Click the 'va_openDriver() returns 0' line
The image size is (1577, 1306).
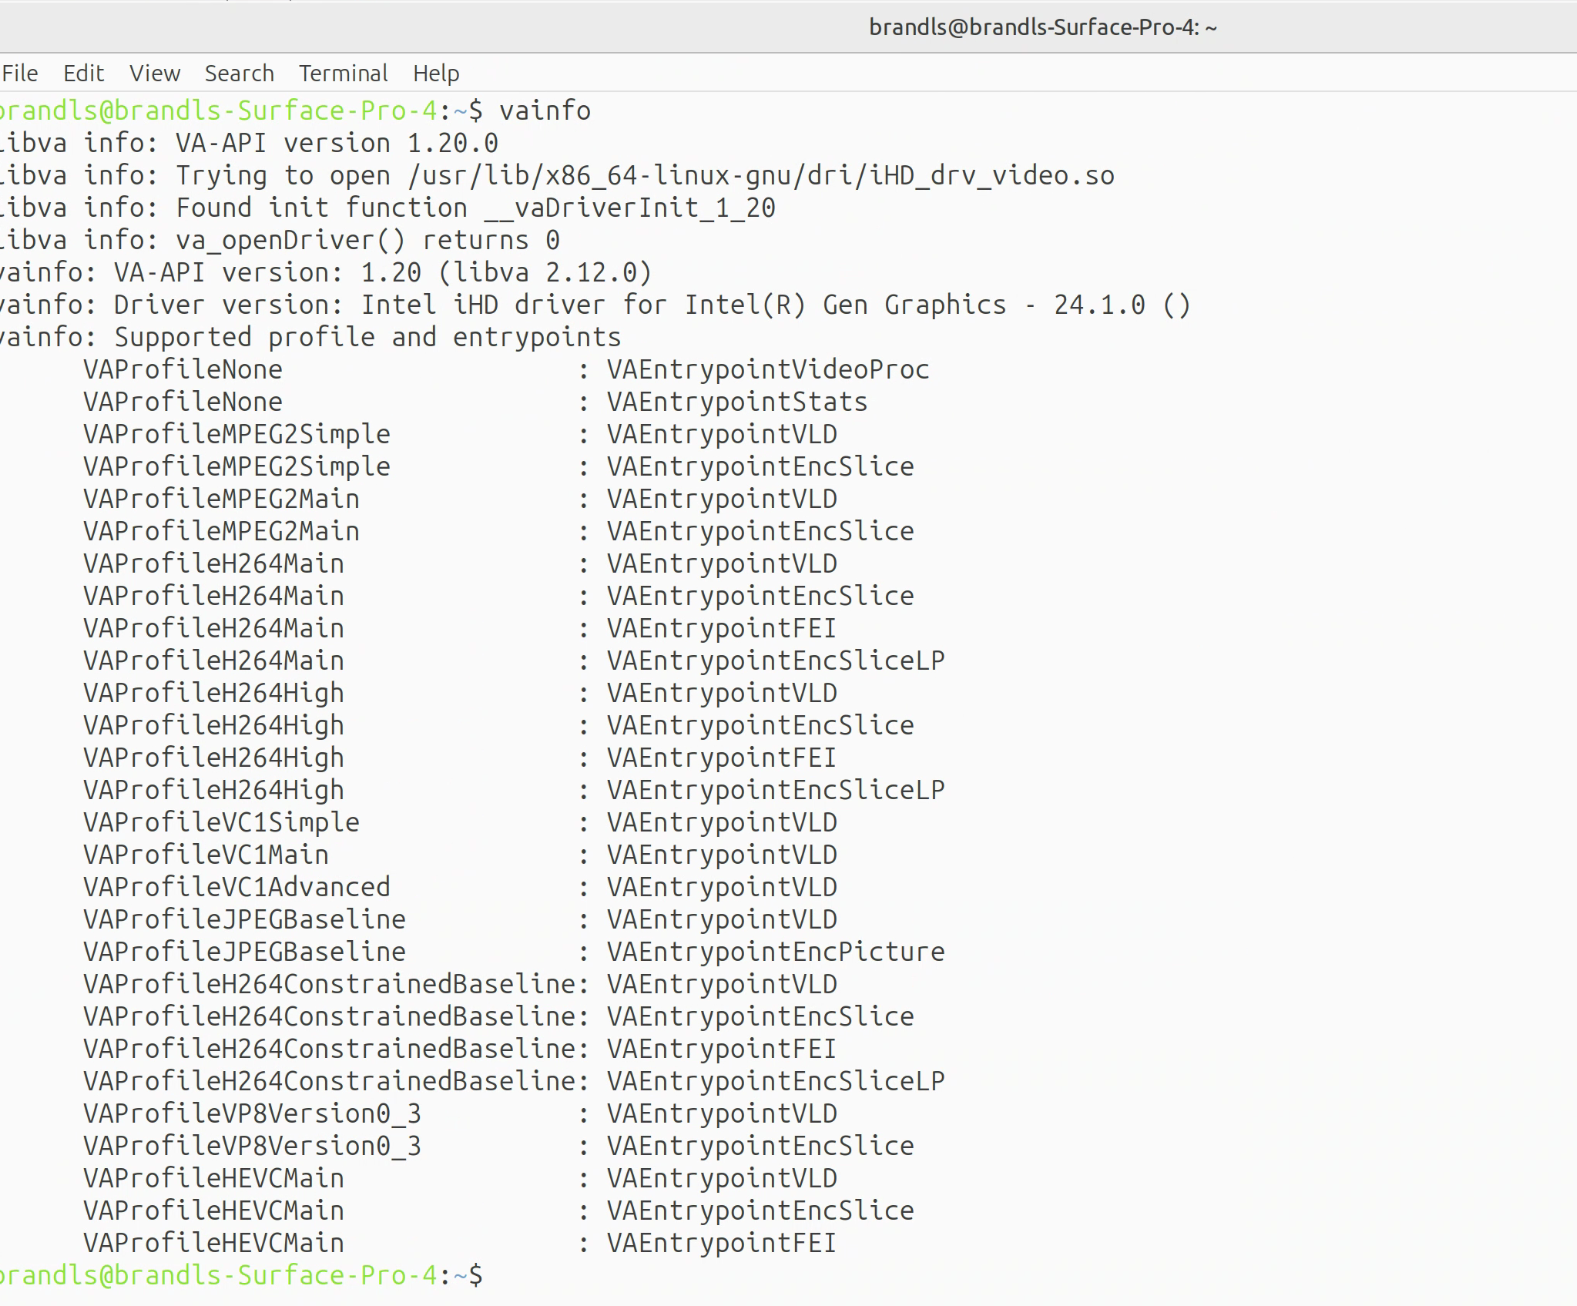pyautogui.click(x=280, y=241)
